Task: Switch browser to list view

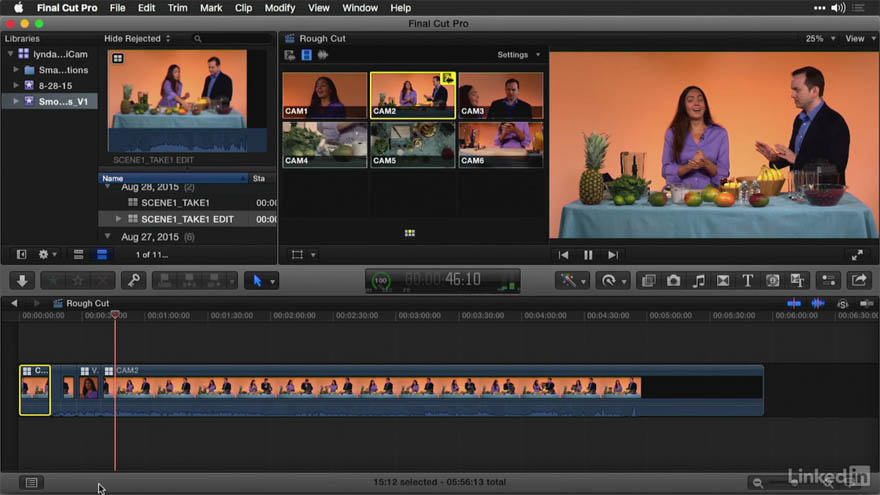Action: [x=102, y=255]
